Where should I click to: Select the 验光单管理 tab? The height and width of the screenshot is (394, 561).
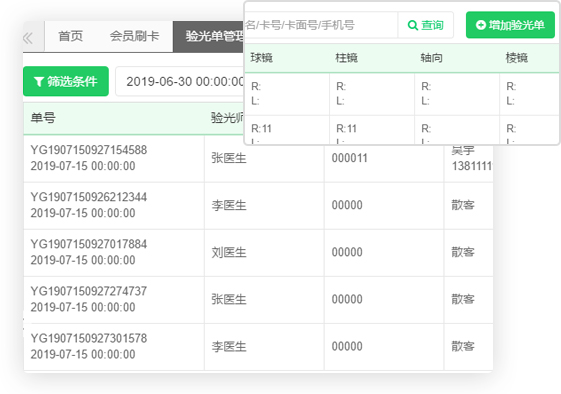tap(209, 36)
